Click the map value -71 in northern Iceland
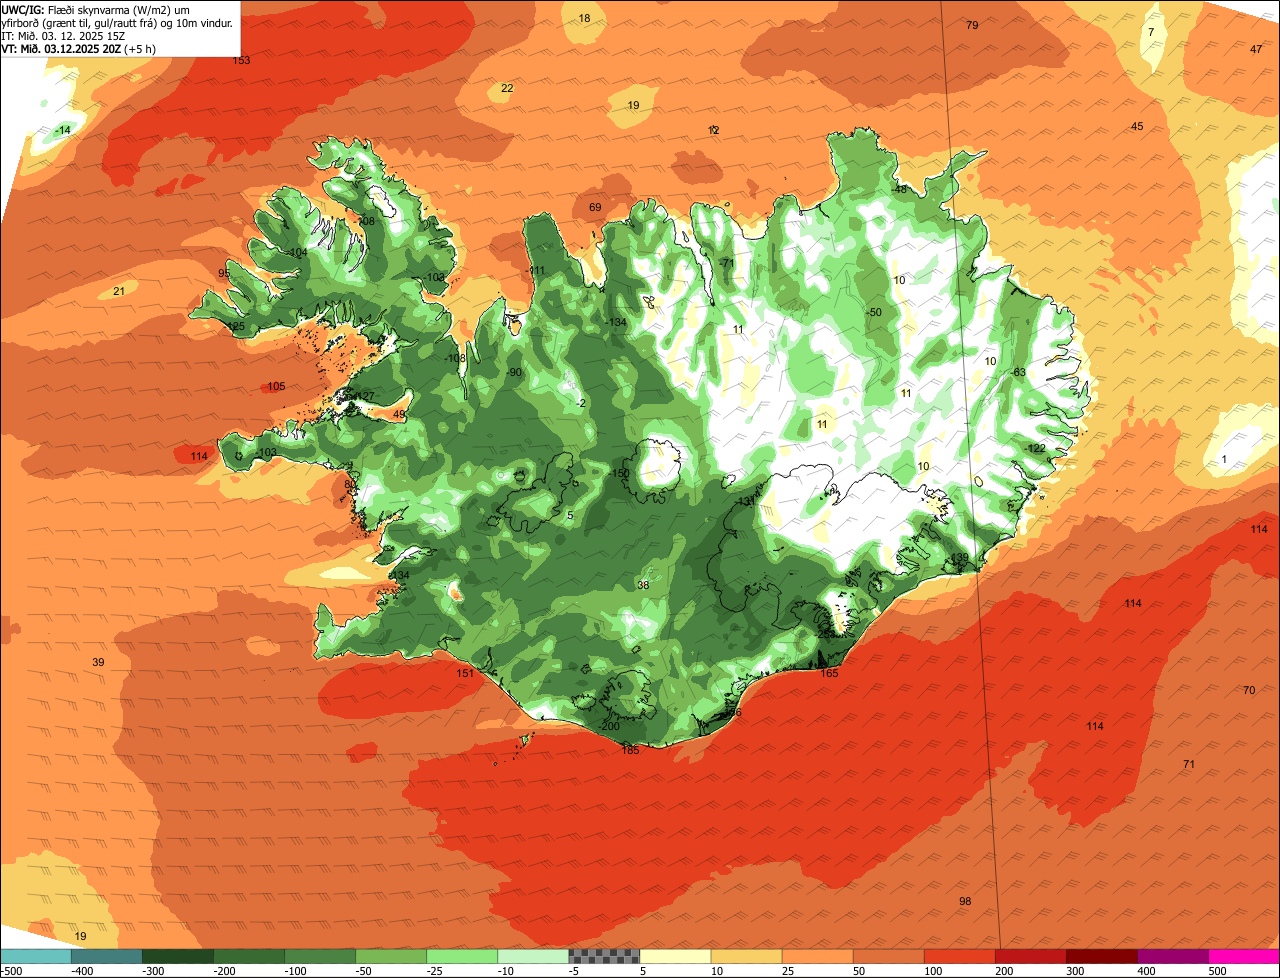The image size is (1280, 978). [x=727, y=263]
